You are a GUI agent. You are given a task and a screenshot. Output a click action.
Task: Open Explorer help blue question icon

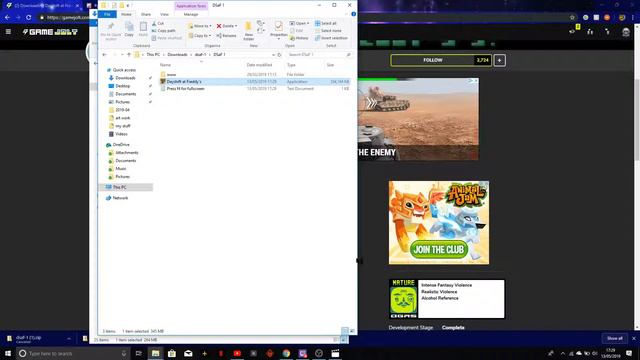[353, 14]
